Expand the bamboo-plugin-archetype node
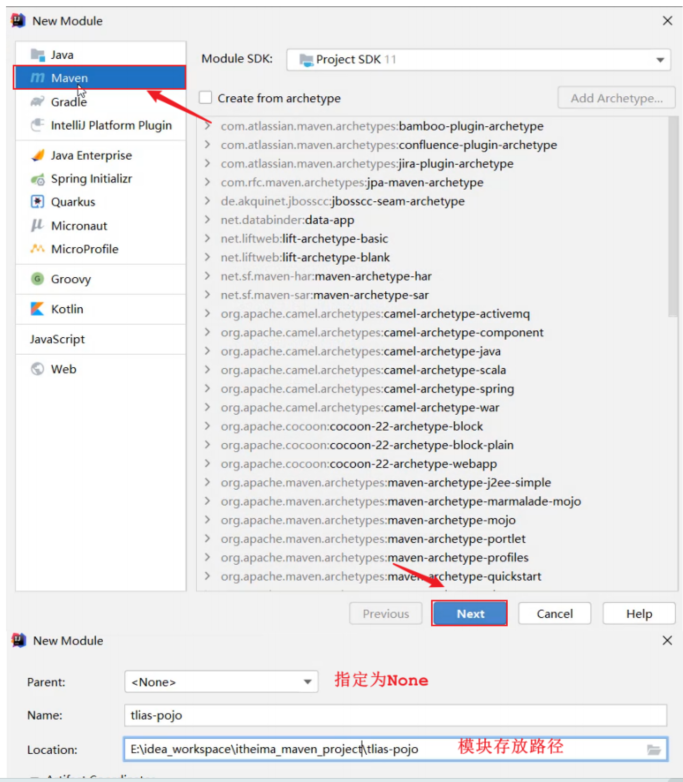Image resolution: width=683 pixels, height=782 pixels. [207, 127]
